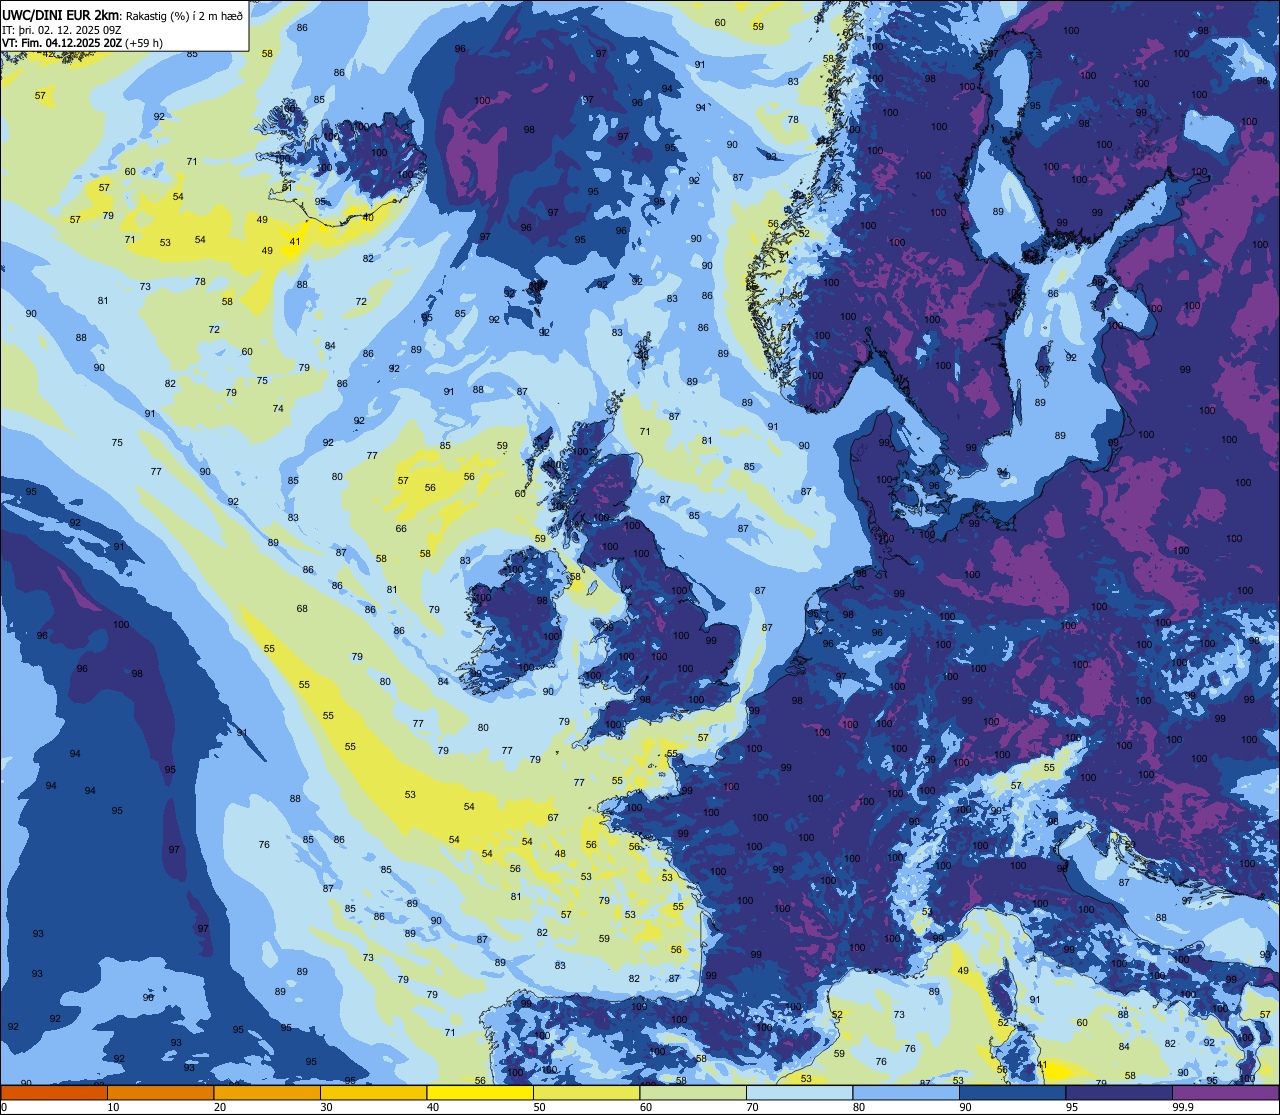Click the "UWC/DINI EUR 2km" title text

[x=61, y=15]
